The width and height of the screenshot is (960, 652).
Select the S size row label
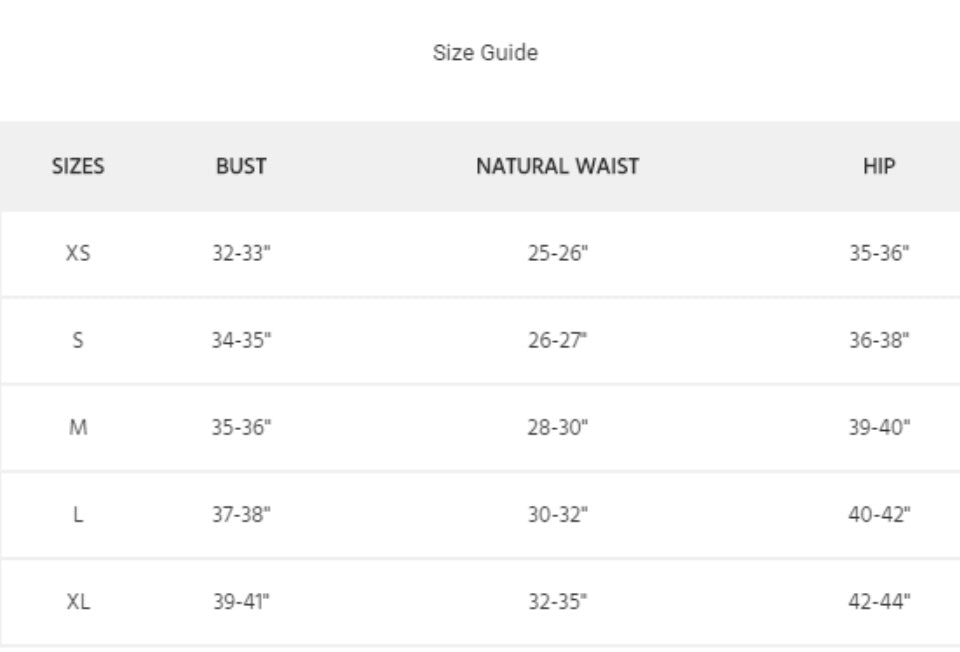point(78,340)
